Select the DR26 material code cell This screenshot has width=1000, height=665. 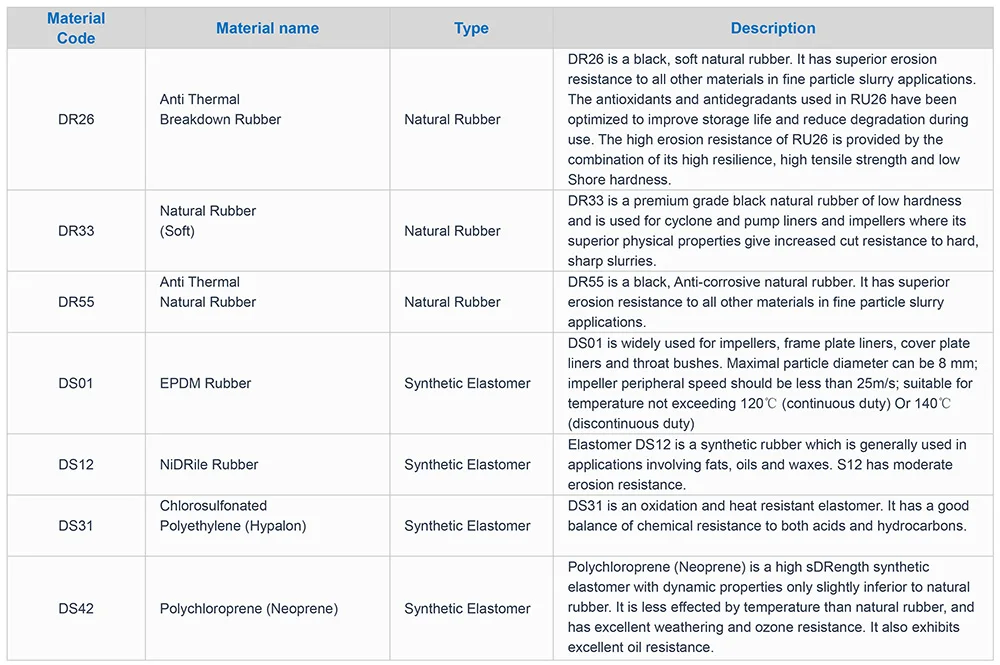point(76,119)
